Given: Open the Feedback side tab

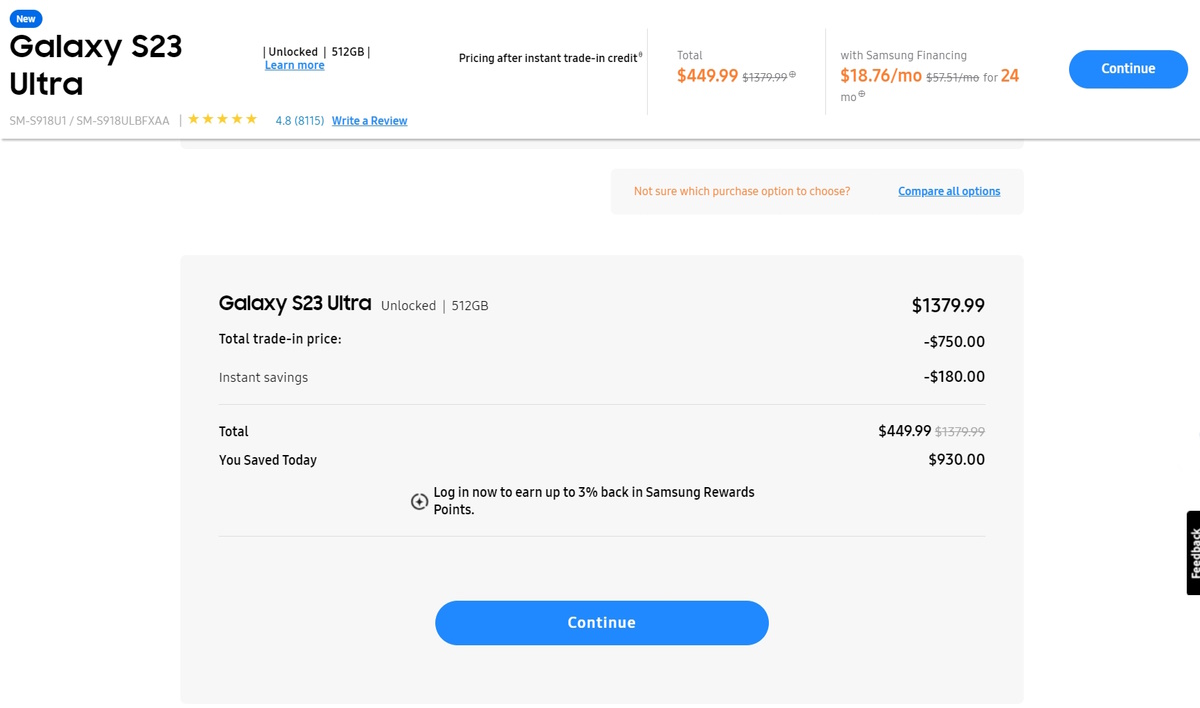Looking at the screenshot, I should [1193, 552].
